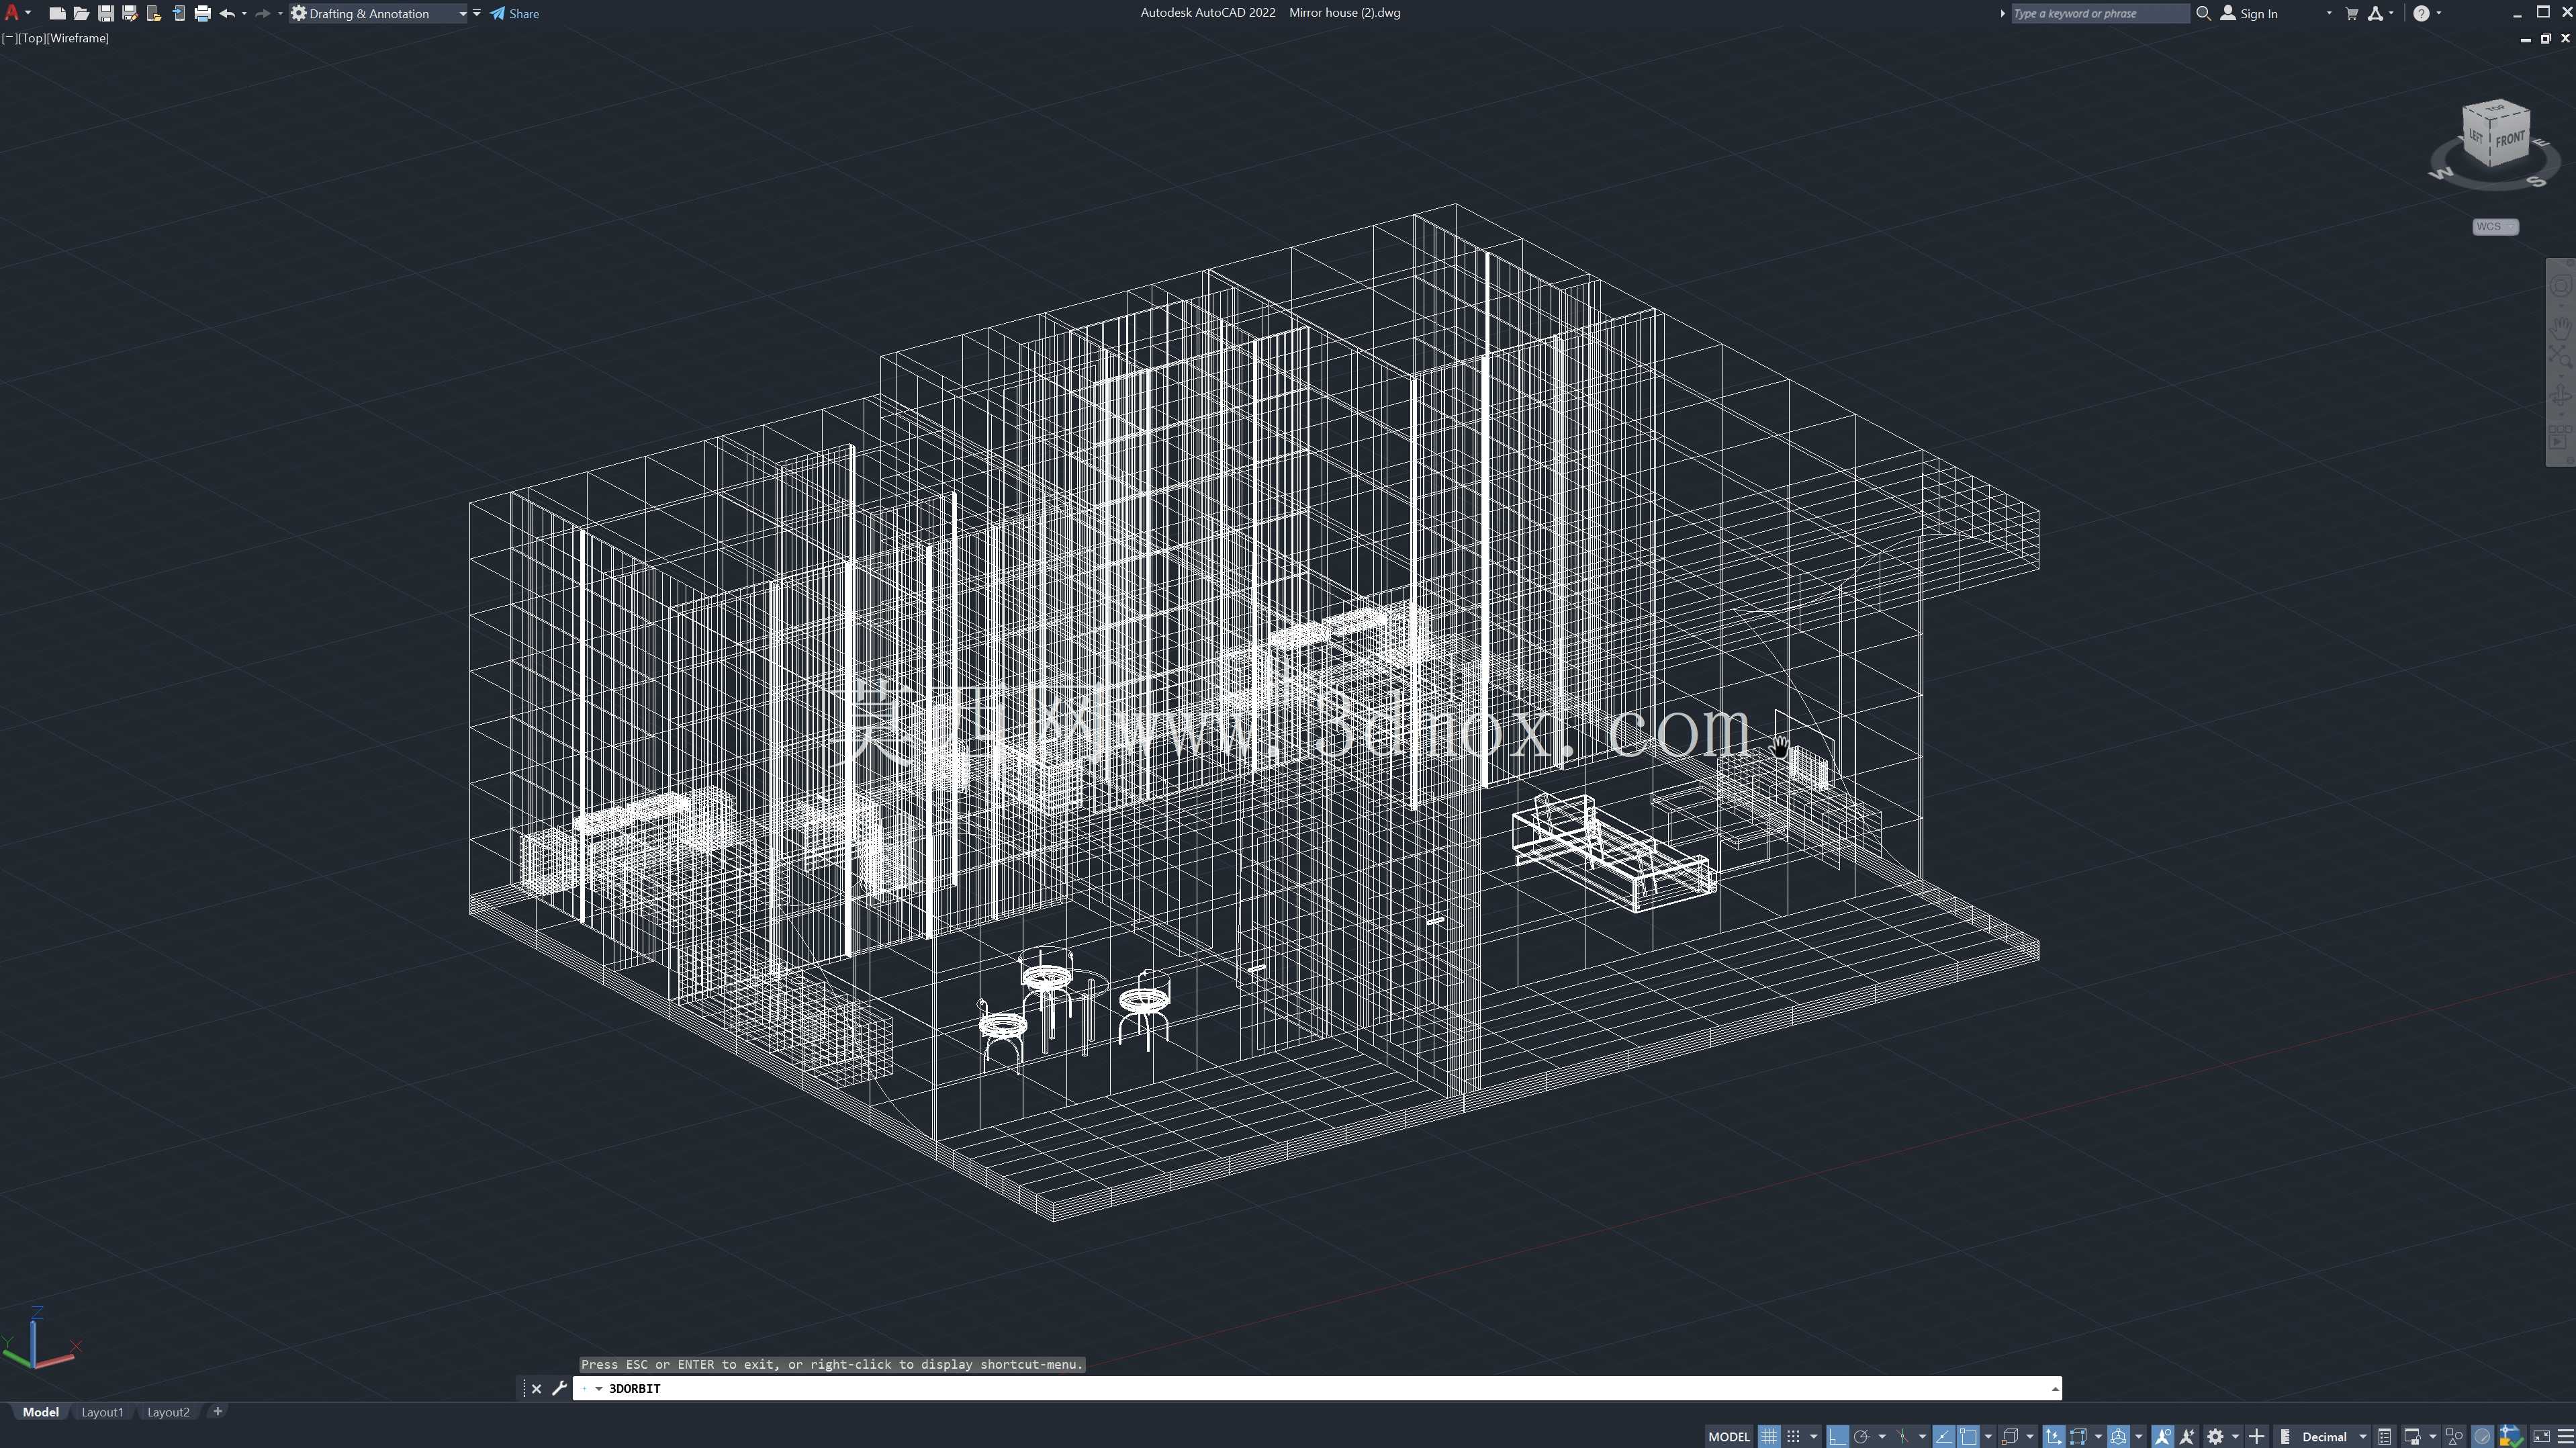
Task: Open the Polar Tracking angle dropdown
Action: coord(1882,1436)
